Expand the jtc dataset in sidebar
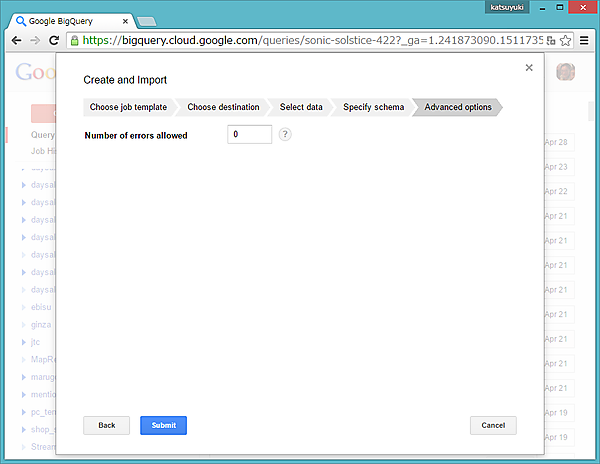Viewport: 600px width, 464px height. 23,342
